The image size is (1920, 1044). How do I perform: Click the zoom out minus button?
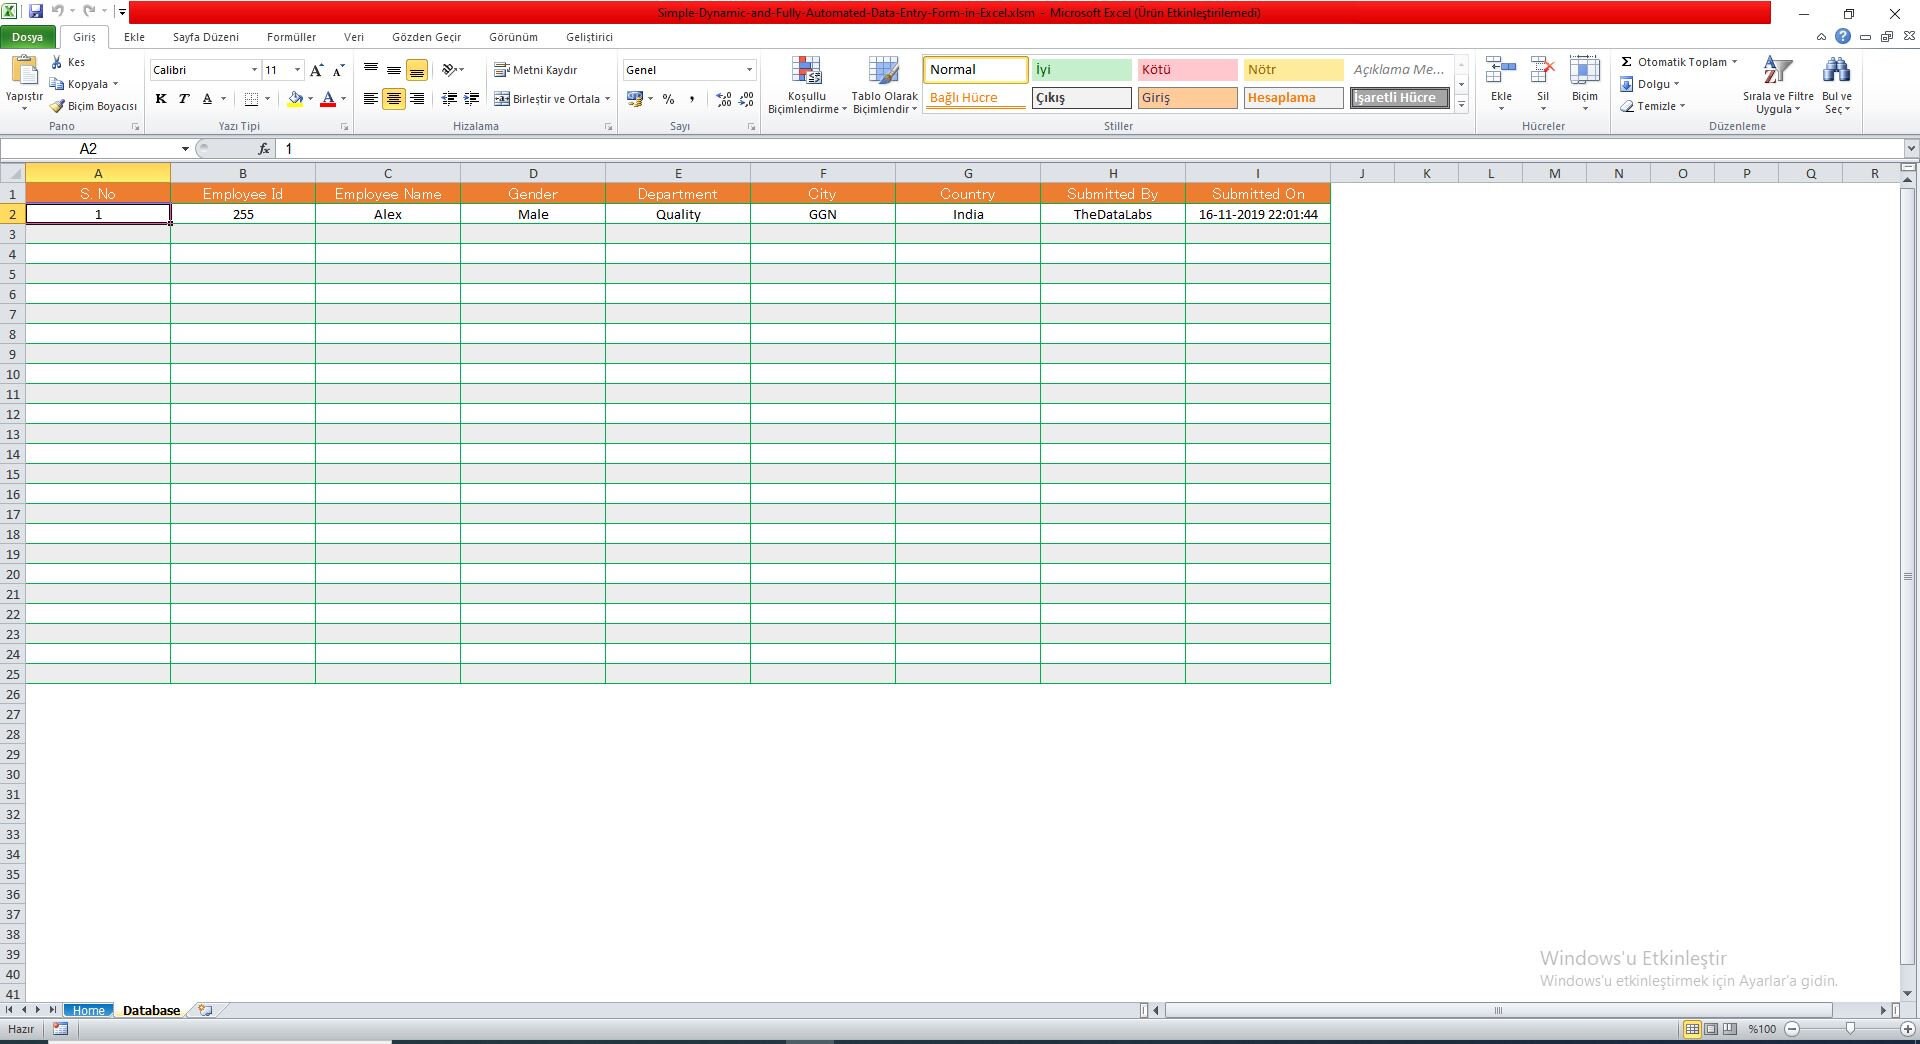click(1792, 1029)
